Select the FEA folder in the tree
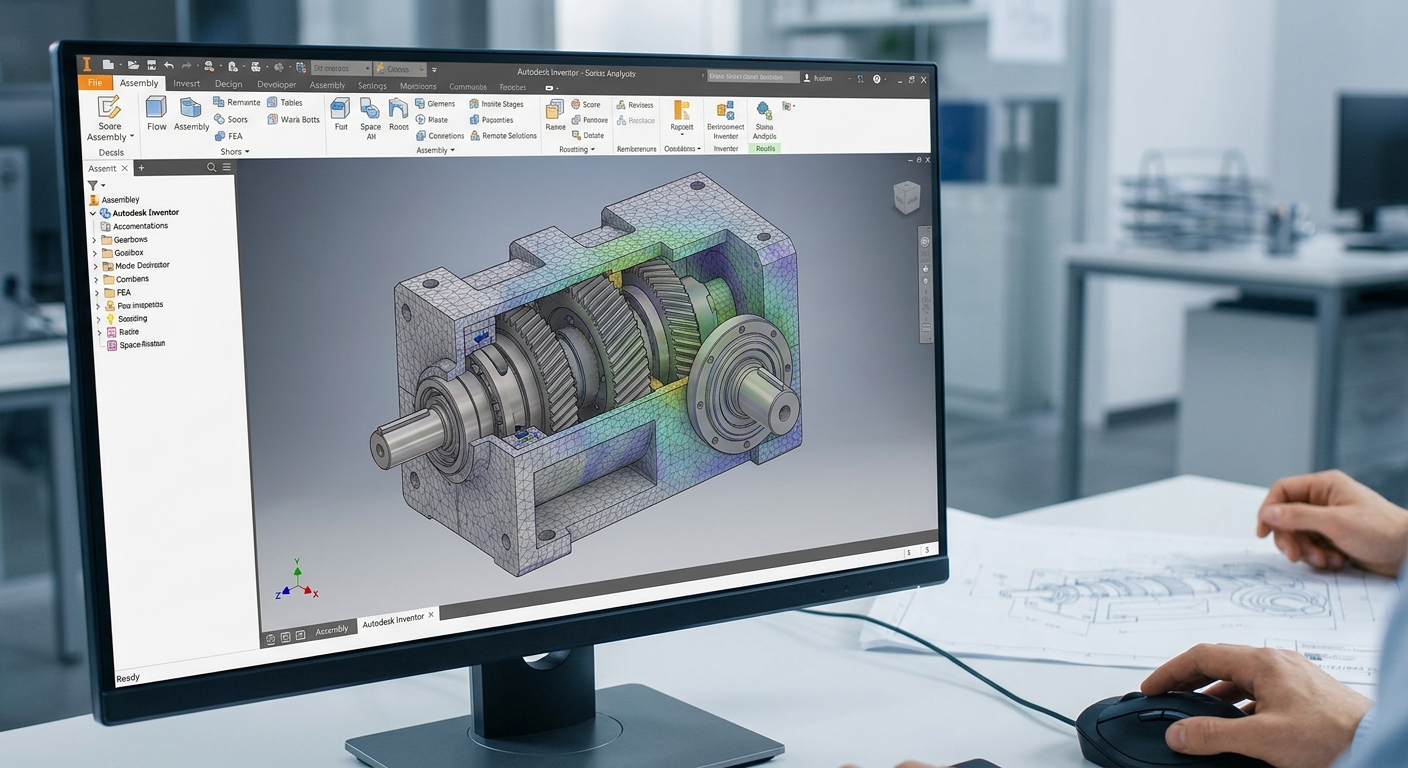The height and width of the screenshot is (768, 1408). point(117,293)
